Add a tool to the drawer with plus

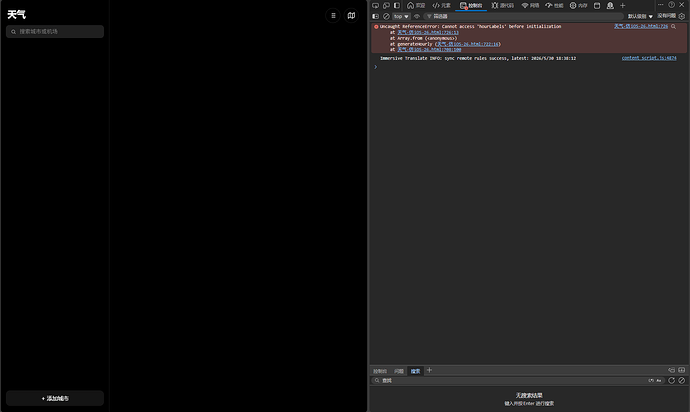tap(429, 370)
